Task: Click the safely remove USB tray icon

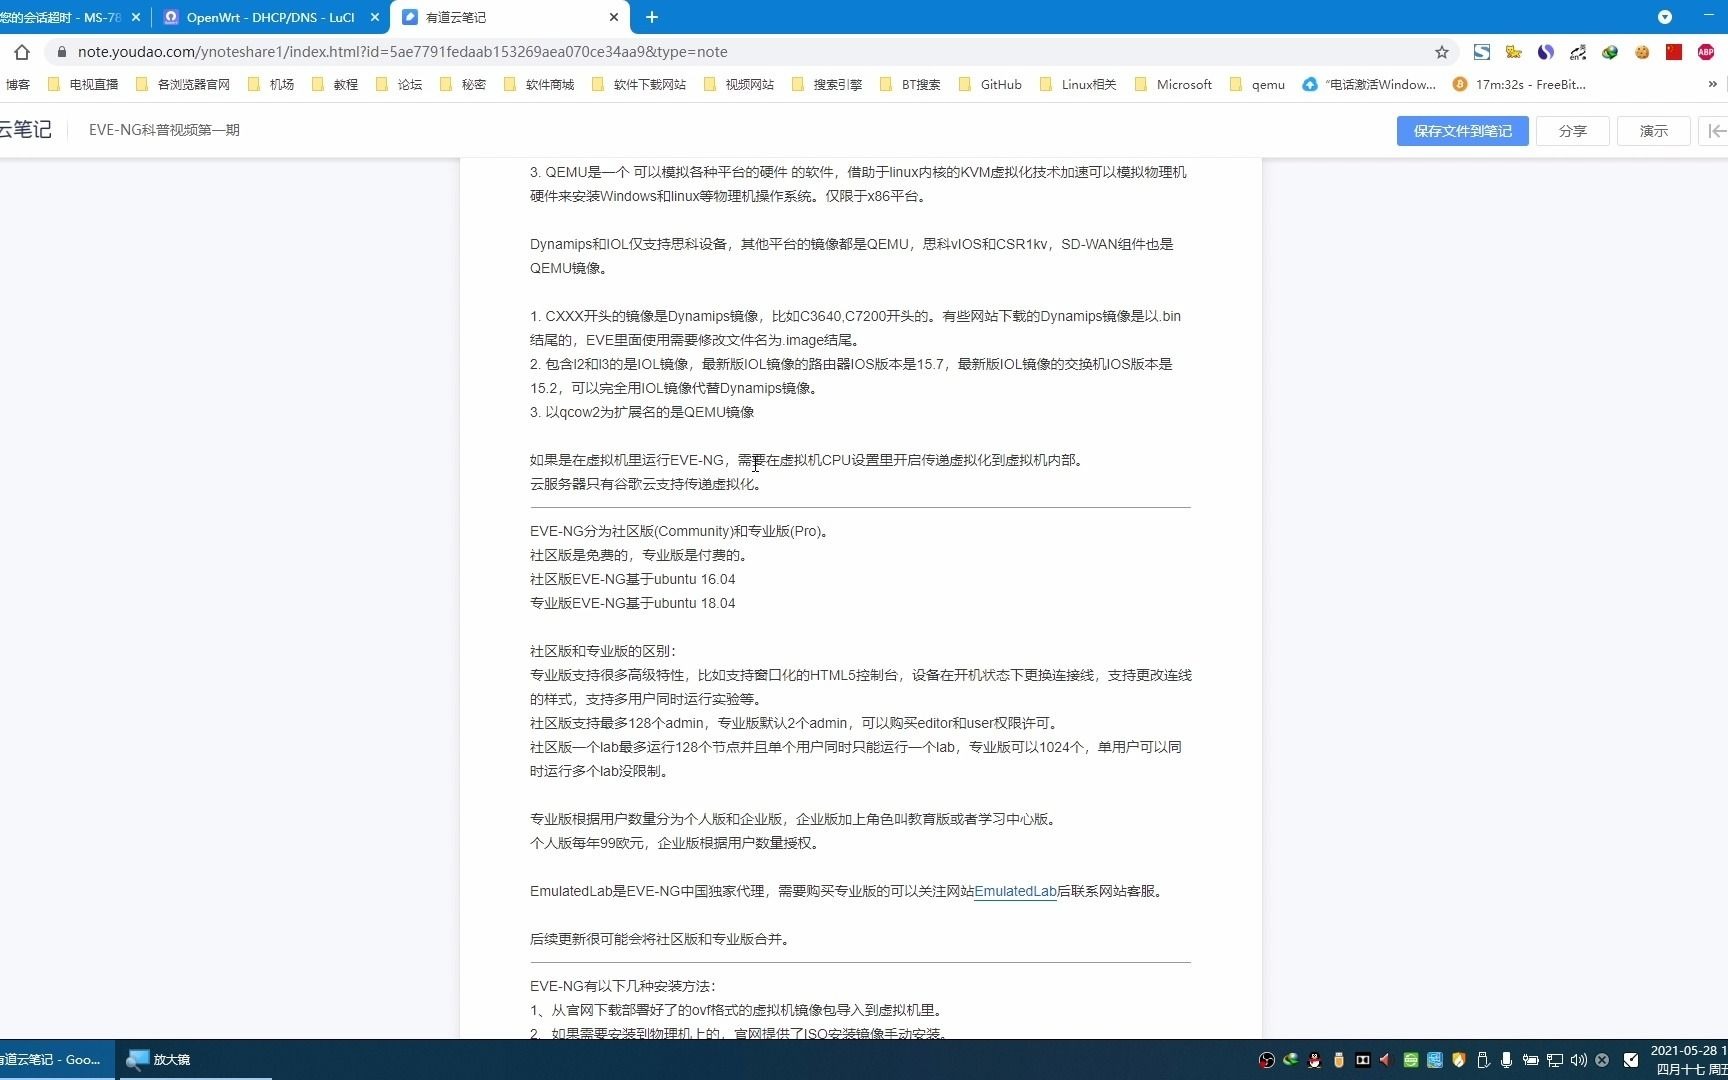Action: pos(1483,1060)
